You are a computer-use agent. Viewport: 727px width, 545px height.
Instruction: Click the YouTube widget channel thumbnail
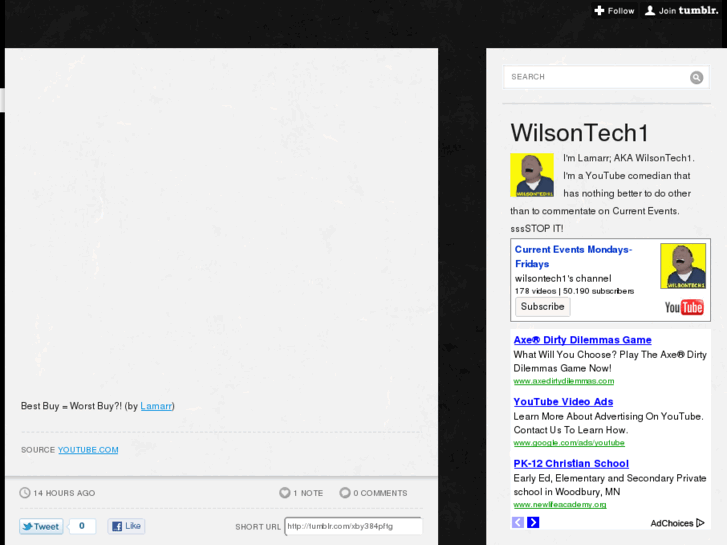click(683, 266)
